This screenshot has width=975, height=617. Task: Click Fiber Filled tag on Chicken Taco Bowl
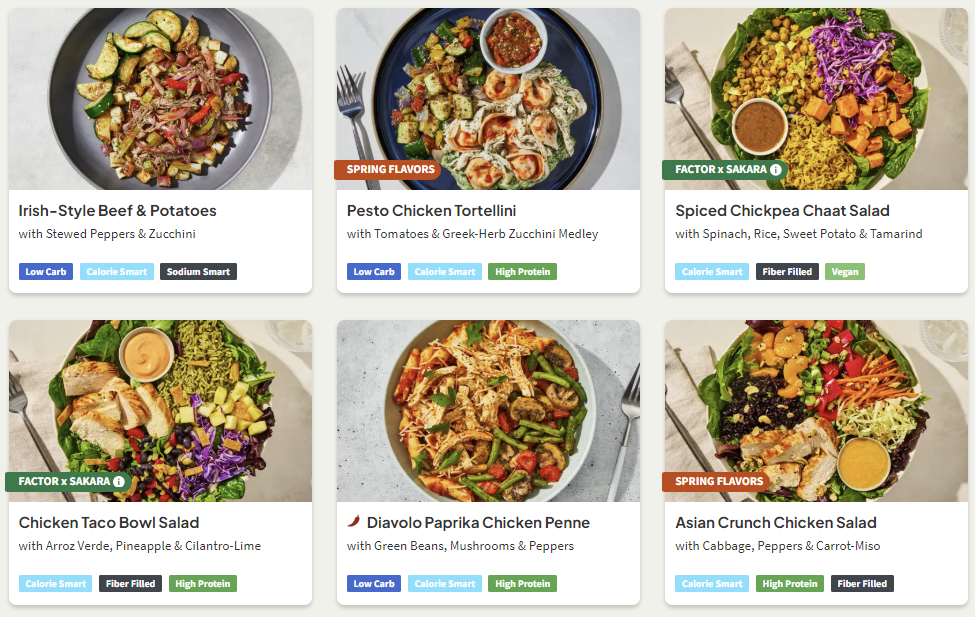coord(130,584)
